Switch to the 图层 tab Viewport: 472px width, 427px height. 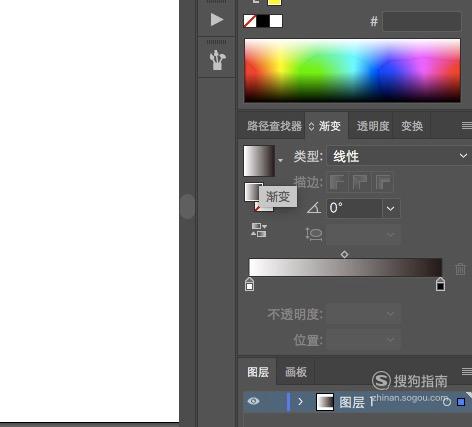pos(258,372)
